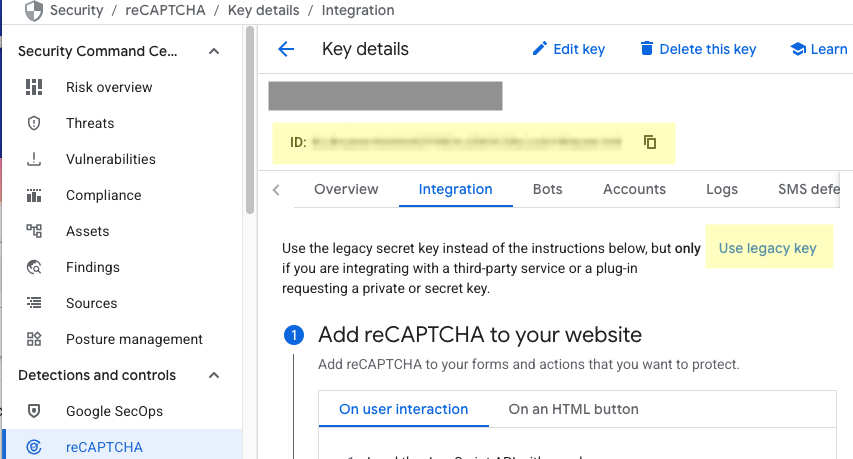Click the Google SecOps shield icon

point(34,411)
